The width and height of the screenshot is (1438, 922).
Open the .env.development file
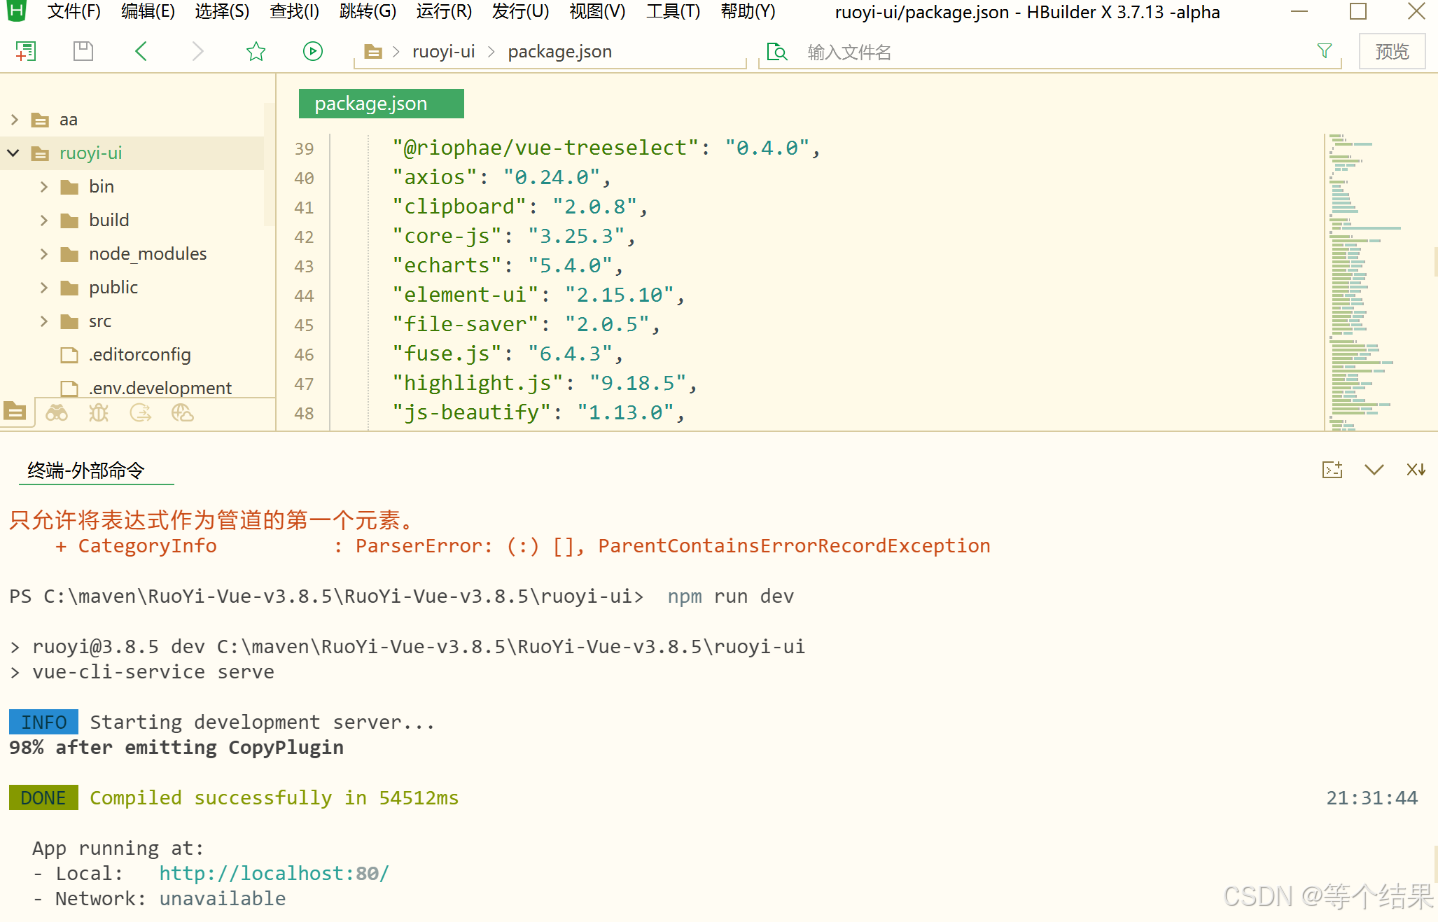(160, 388)
